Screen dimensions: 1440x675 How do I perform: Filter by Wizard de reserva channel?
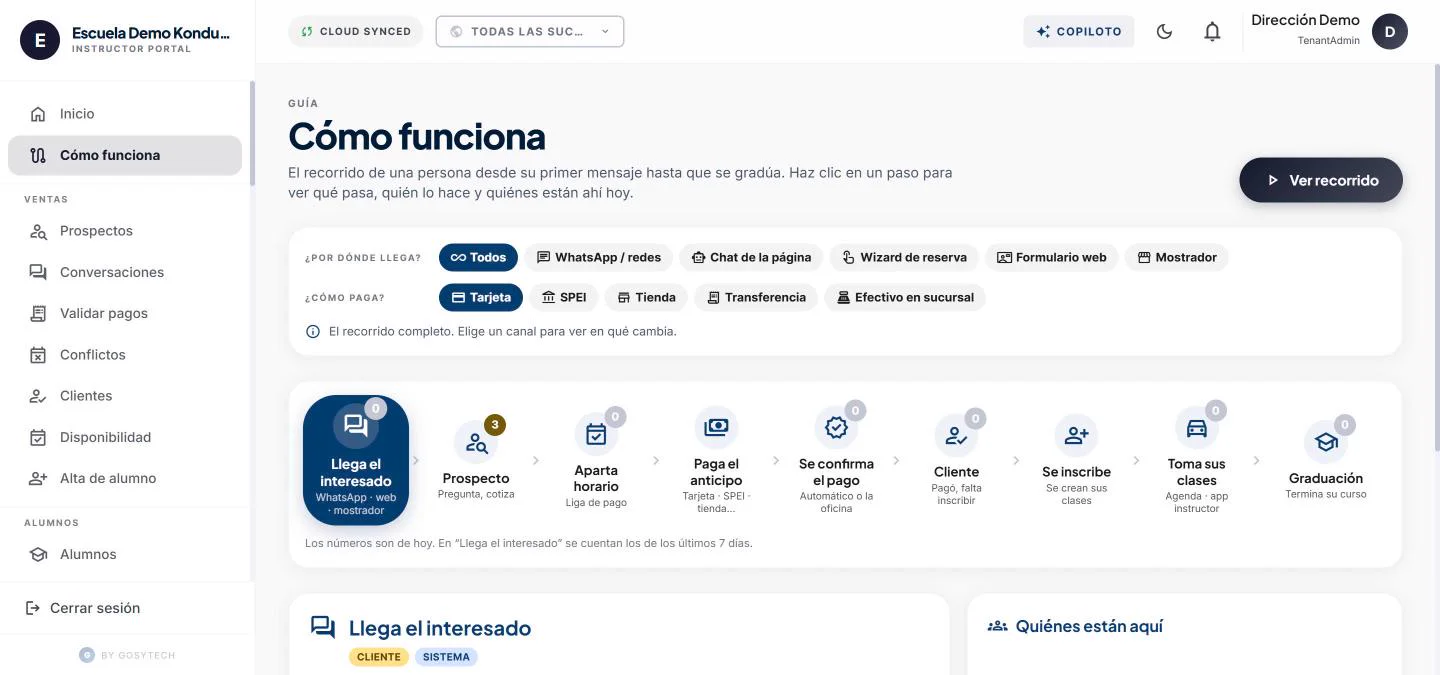904,257
